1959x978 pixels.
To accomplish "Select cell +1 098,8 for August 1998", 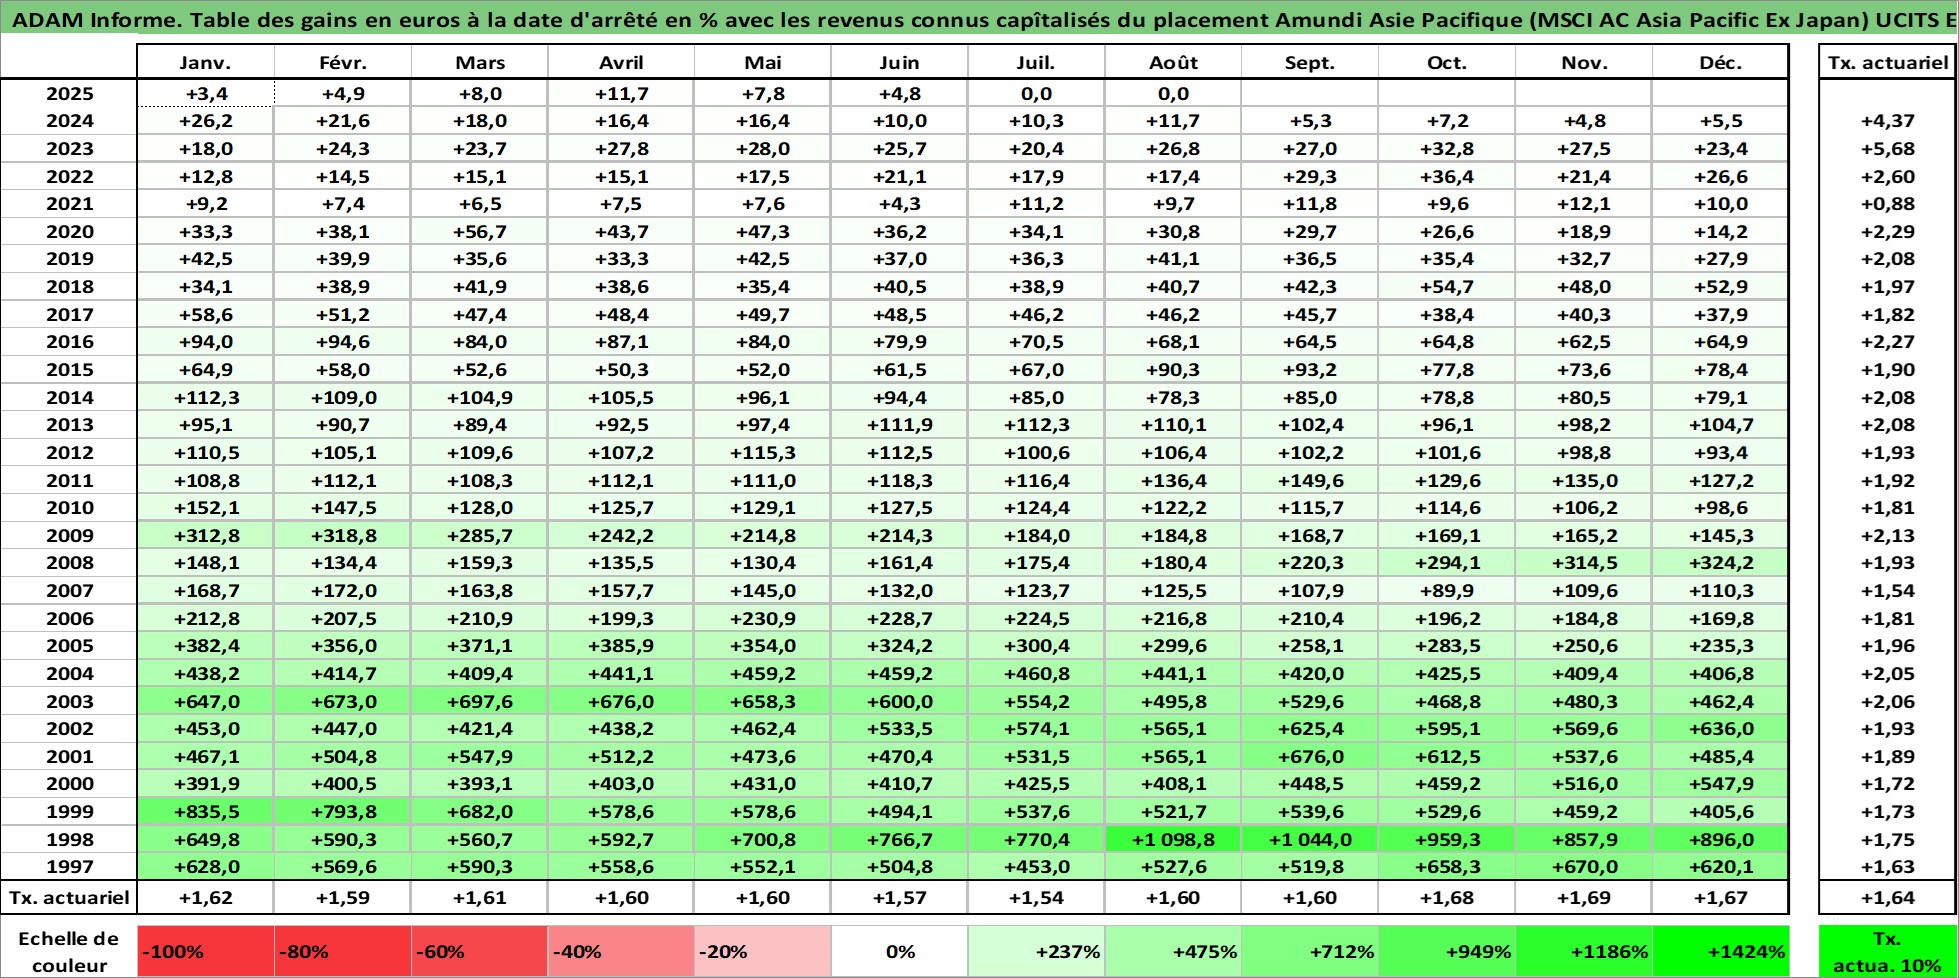I will 1173,840.
